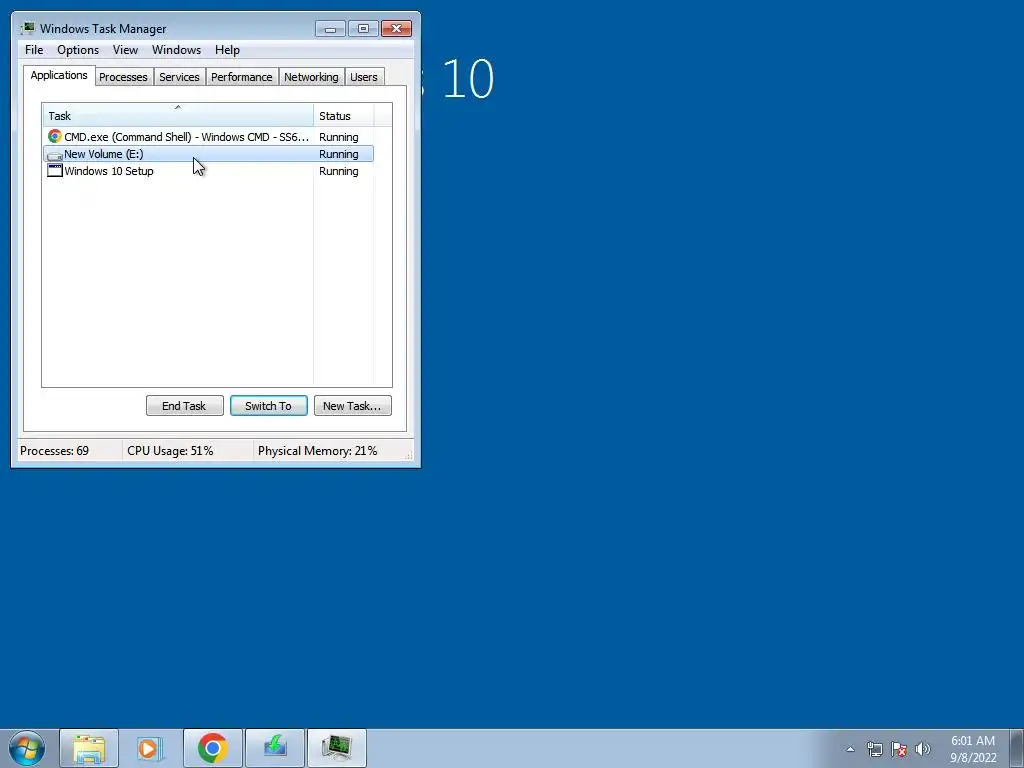
Task: Switch to the Services tab
Action: click(179, 77)
